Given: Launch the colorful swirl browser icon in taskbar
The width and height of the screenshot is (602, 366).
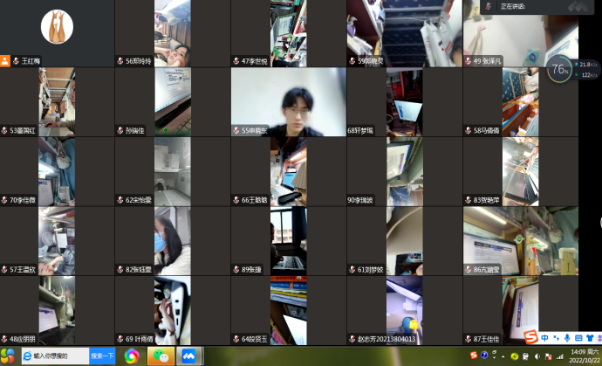Looking at the screenshot, I should tap(132, 356).
